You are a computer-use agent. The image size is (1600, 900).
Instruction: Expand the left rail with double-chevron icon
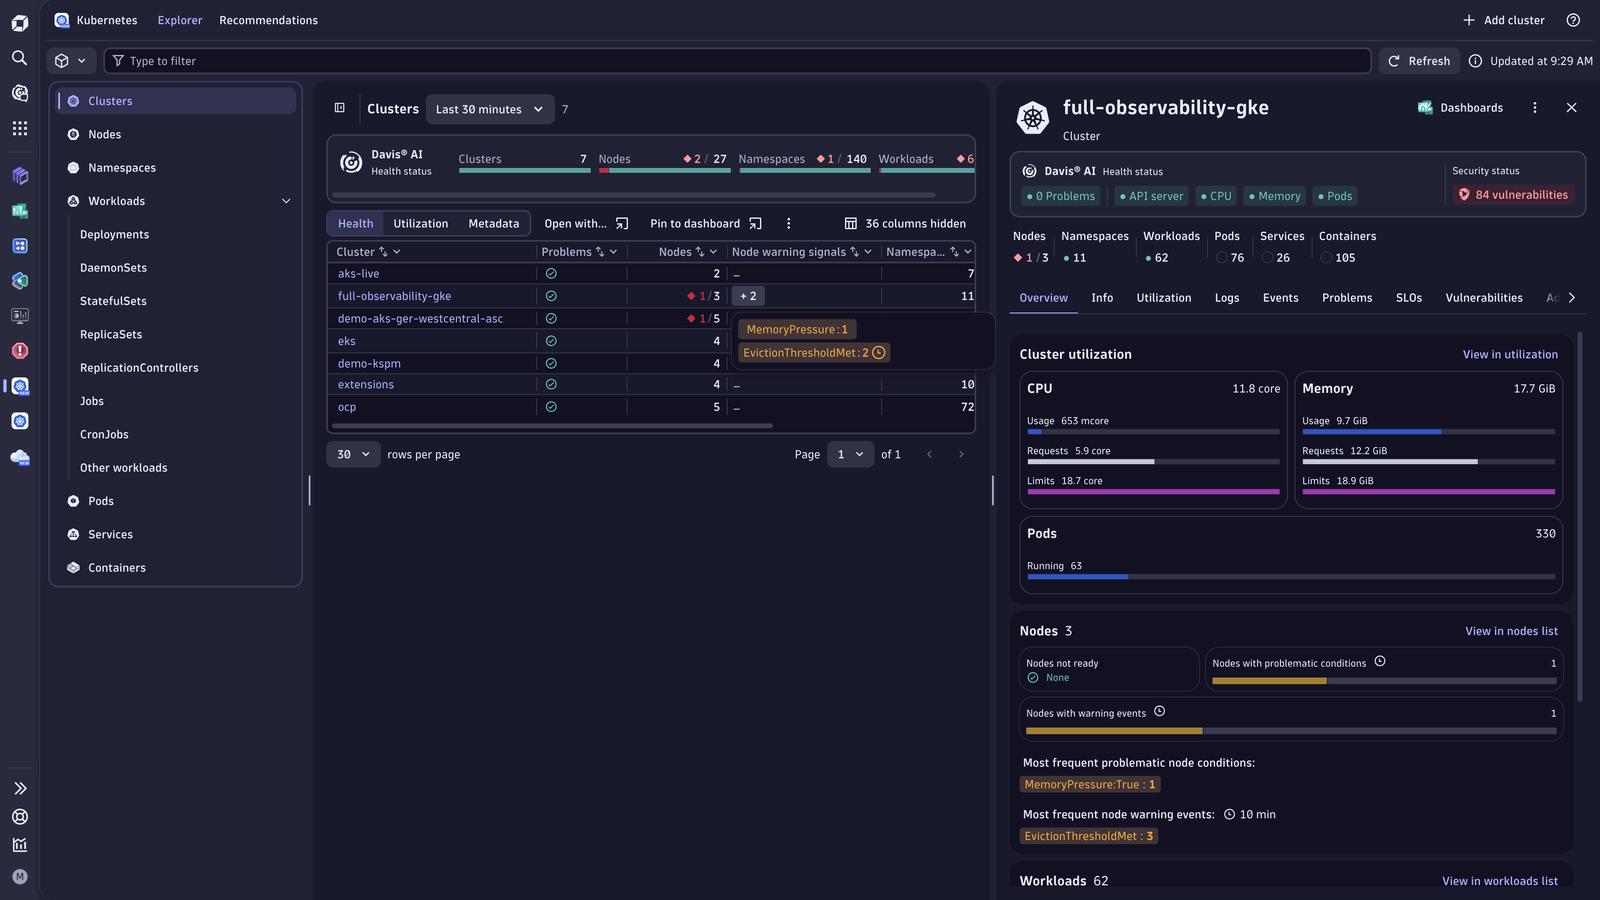19,788
